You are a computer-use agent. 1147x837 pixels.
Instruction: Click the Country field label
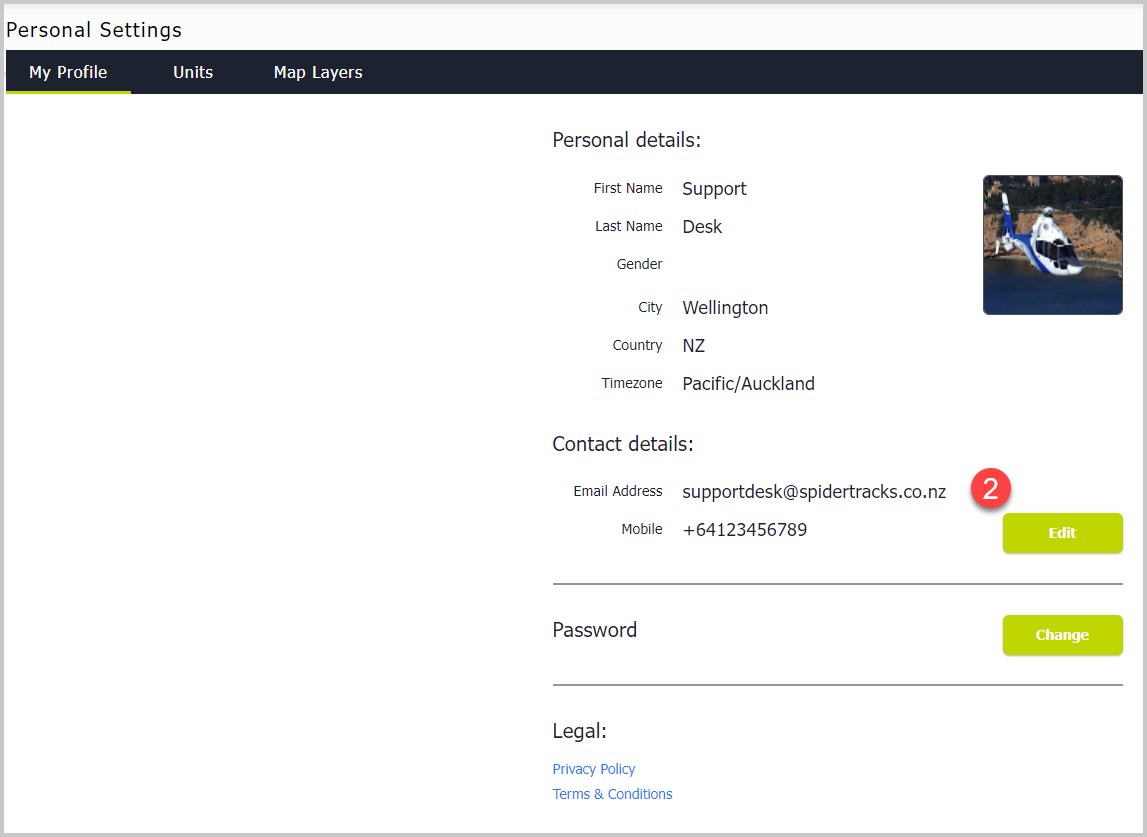pyautogui.click(x=638, y=345)
